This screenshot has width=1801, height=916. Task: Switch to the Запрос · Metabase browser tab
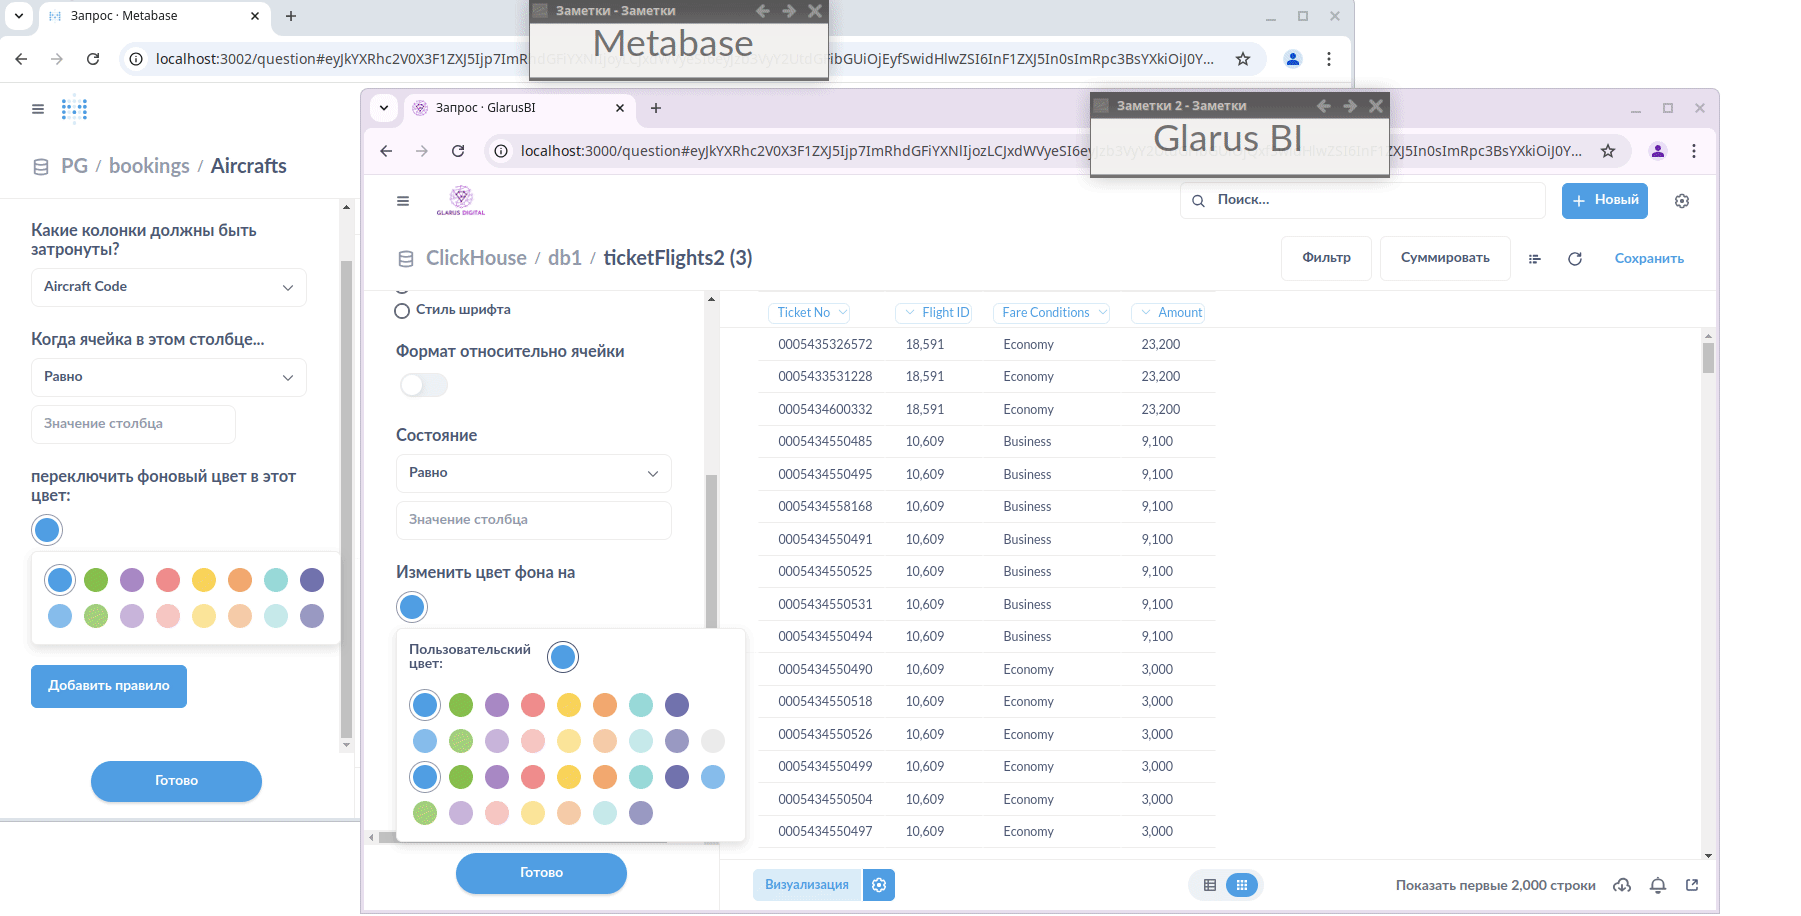click(150, 16)
